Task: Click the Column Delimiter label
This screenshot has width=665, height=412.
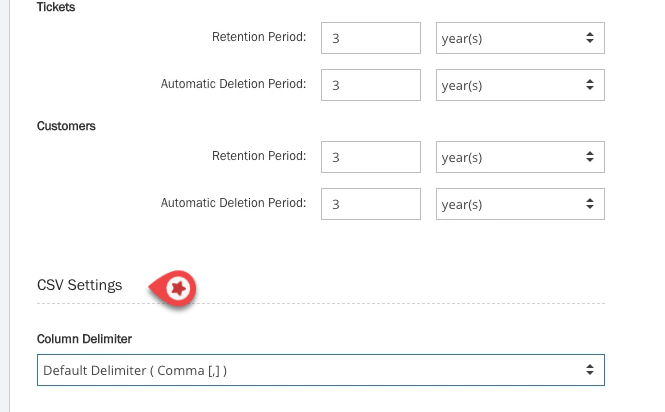Action: pyautogui.click(x=84, y=338)
